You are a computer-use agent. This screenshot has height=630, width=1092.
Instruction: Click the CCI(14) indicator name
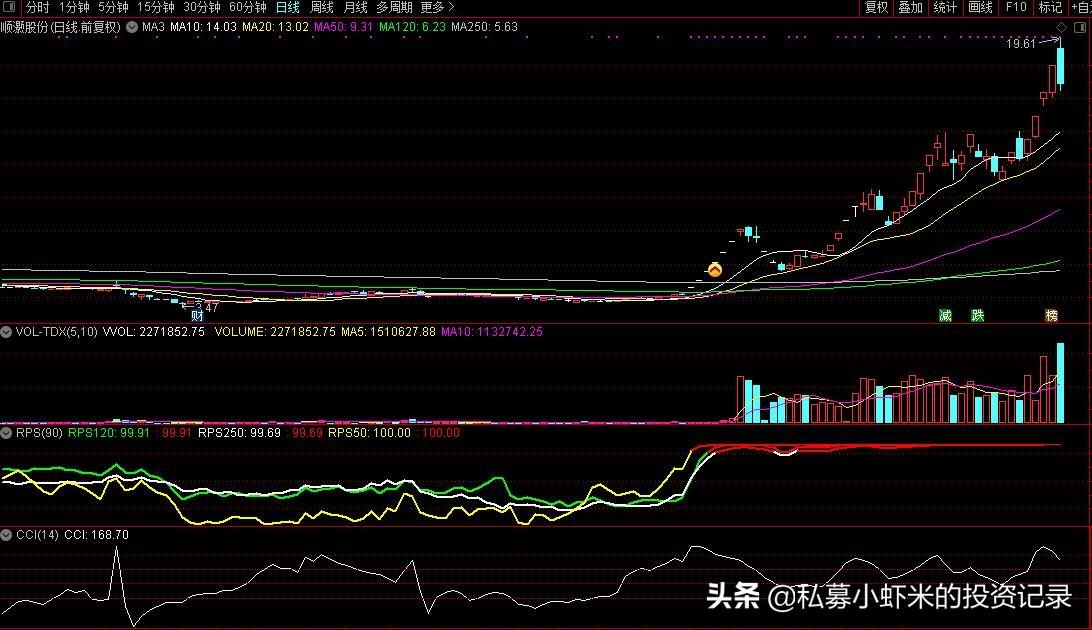coord(37,535)
